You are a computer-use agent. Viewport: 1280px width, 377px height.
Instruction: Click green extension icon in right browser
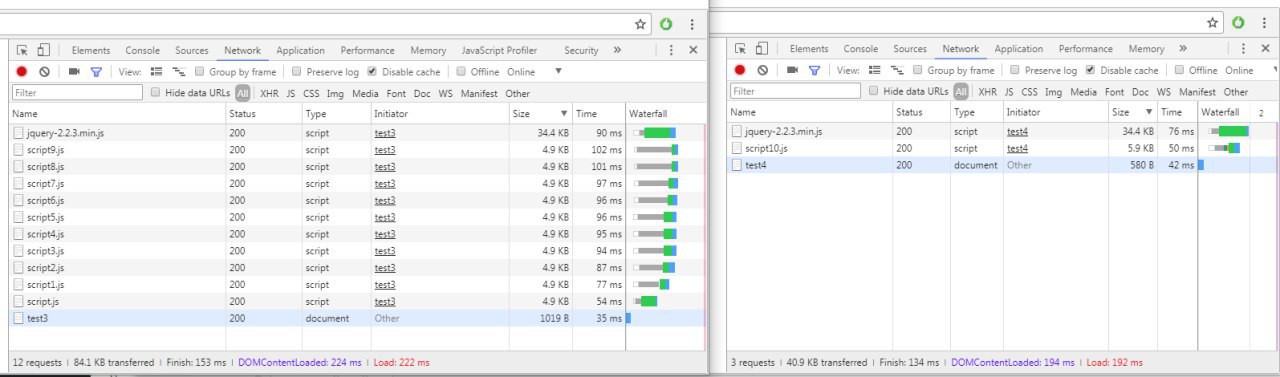pos(1238,22)
